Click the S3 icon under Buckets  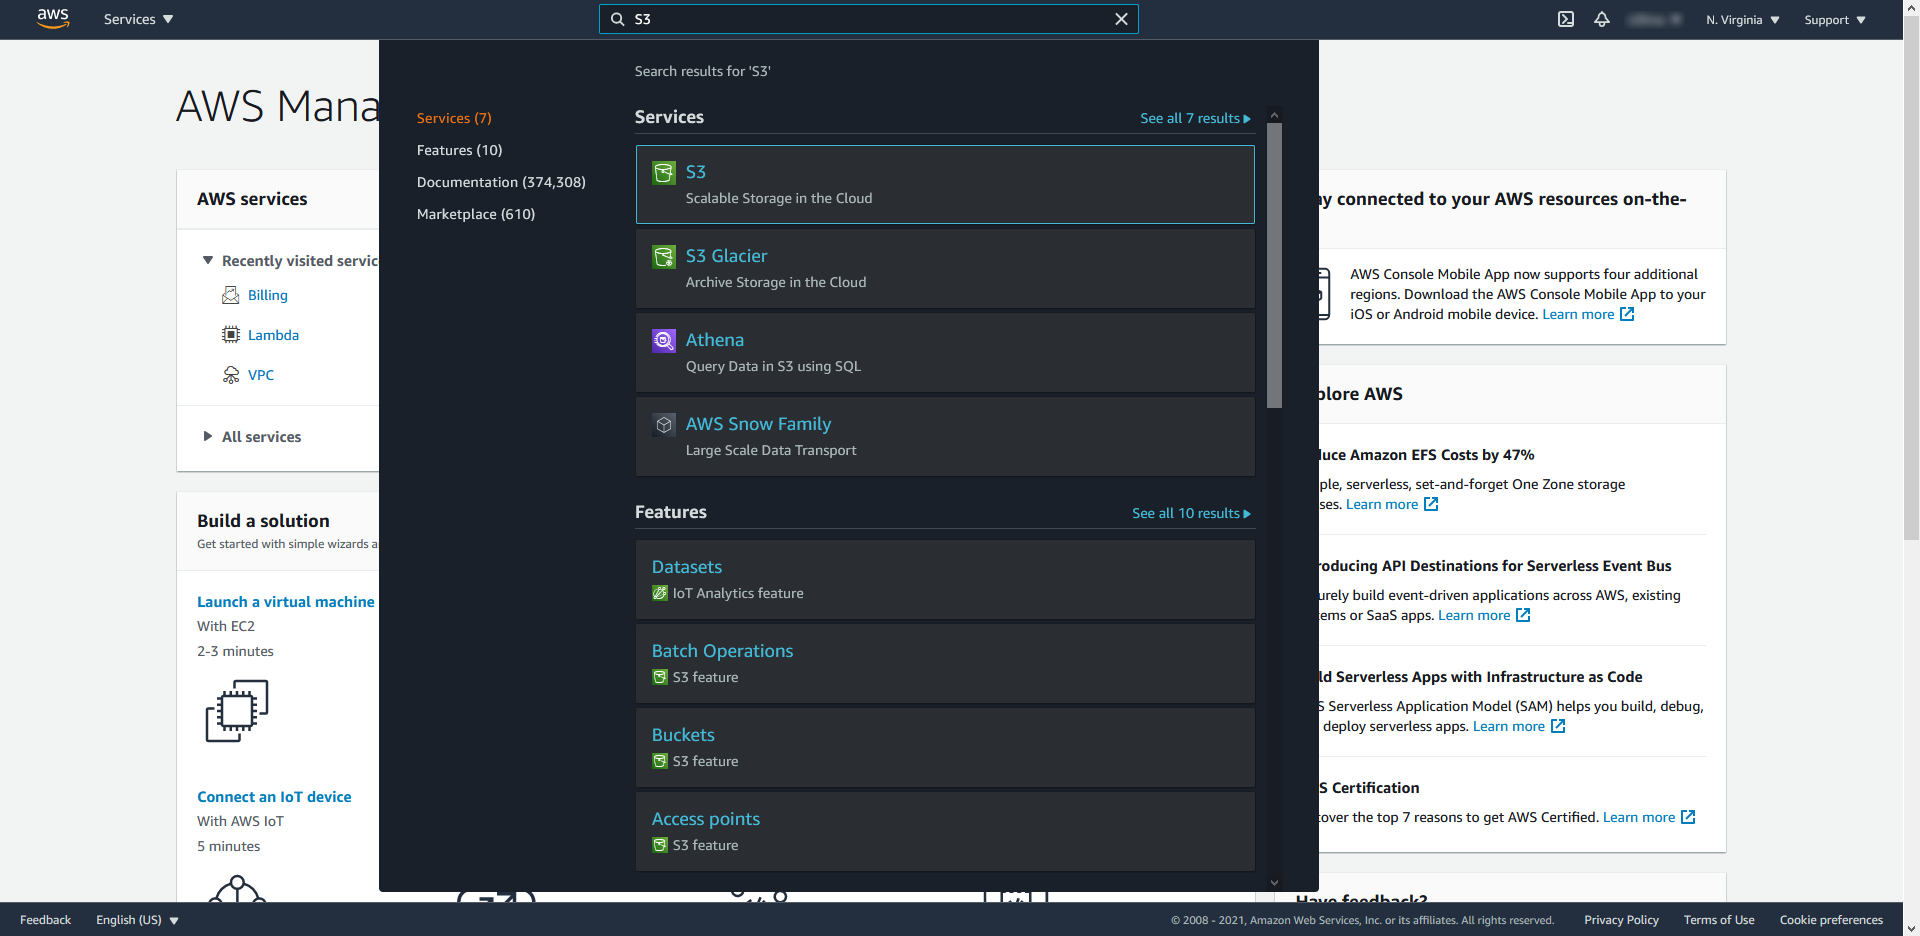[660, 761]
